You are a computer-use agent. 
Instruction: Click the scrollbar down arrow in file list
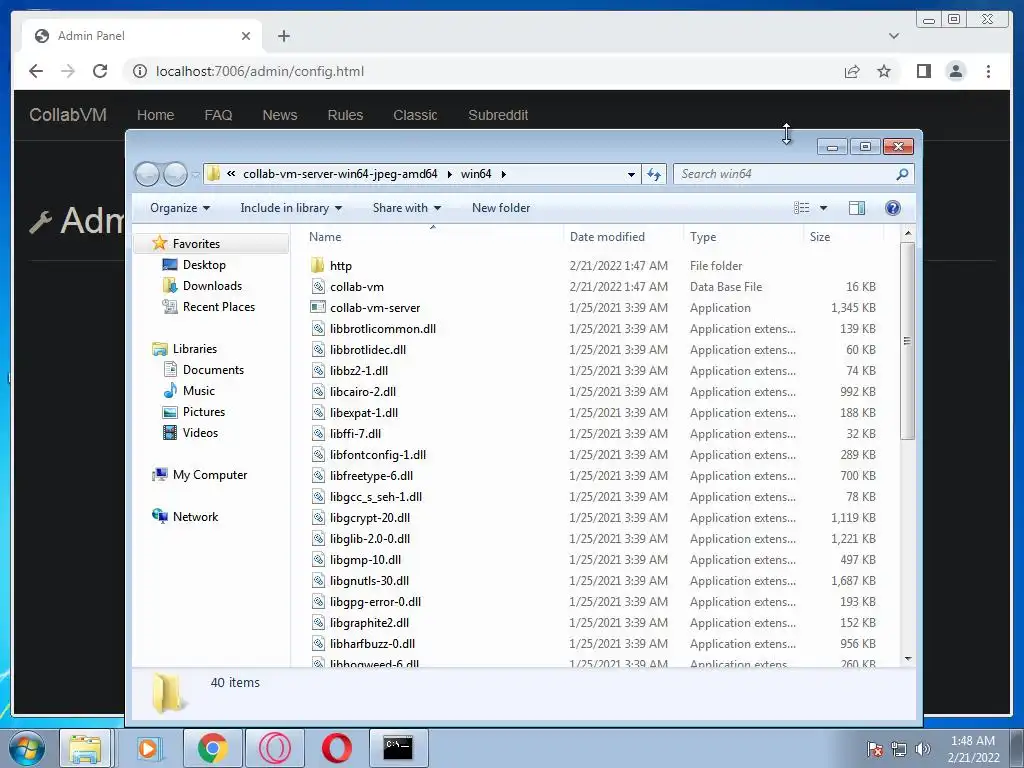tap(907, 659)
